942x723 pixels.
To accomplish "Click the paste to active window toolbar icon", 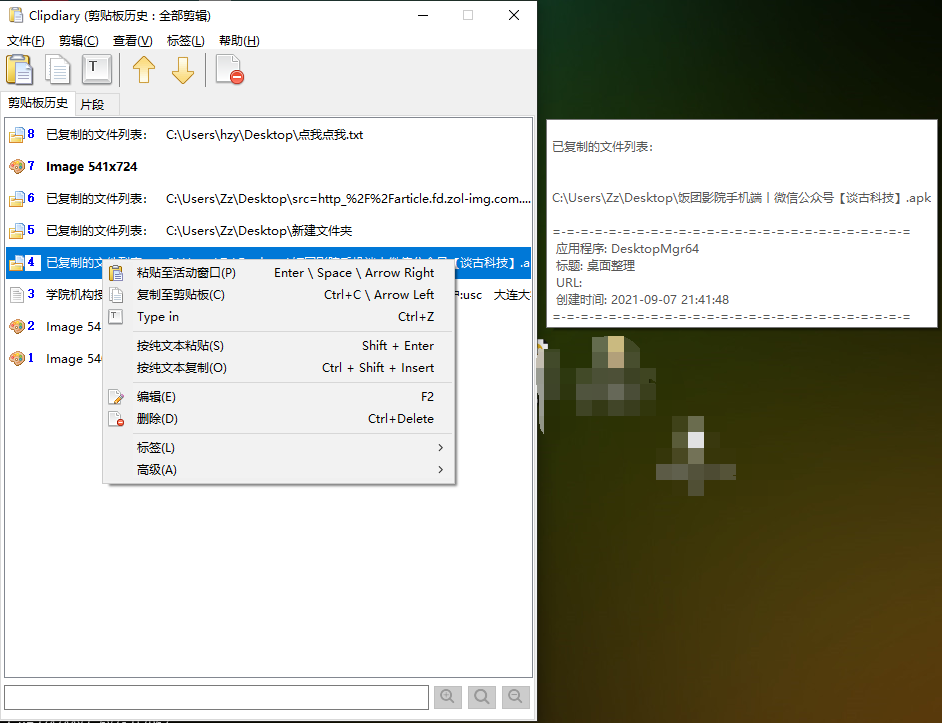I will pos(20,70).
